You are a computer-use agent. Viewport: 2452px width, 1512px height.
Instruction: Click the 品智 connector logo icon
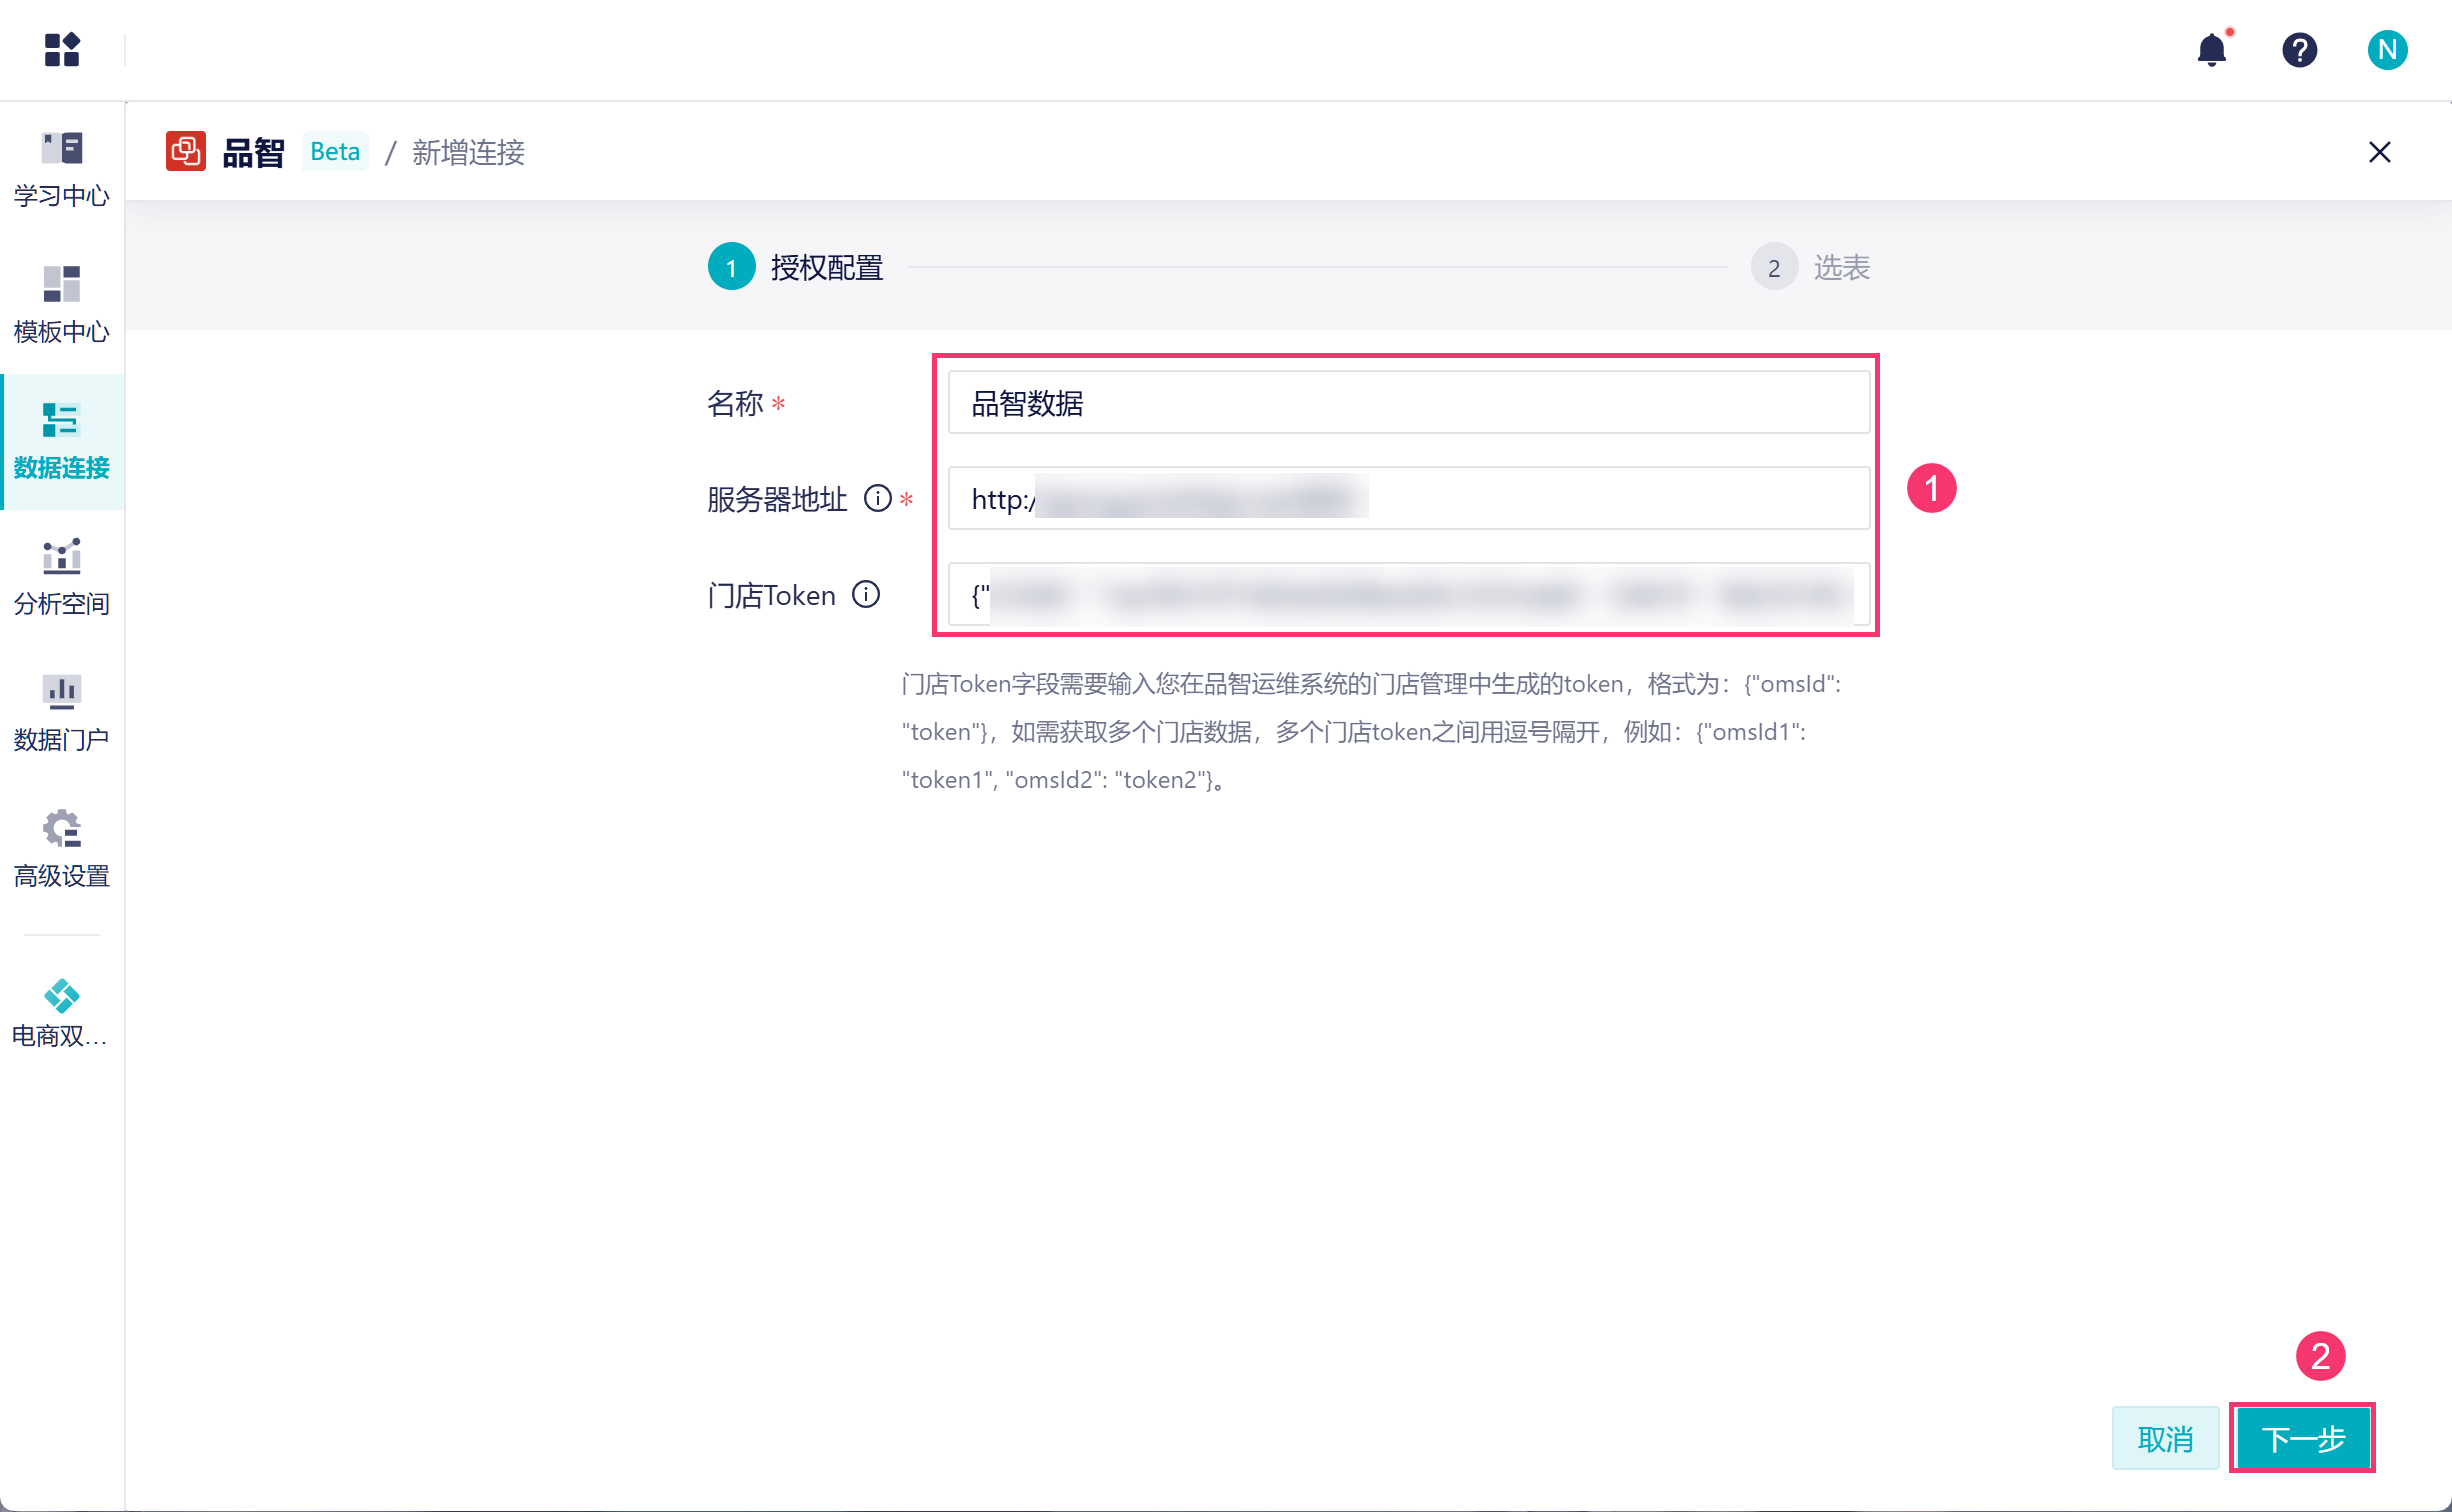pyautogui.click(x=186, y=152)
